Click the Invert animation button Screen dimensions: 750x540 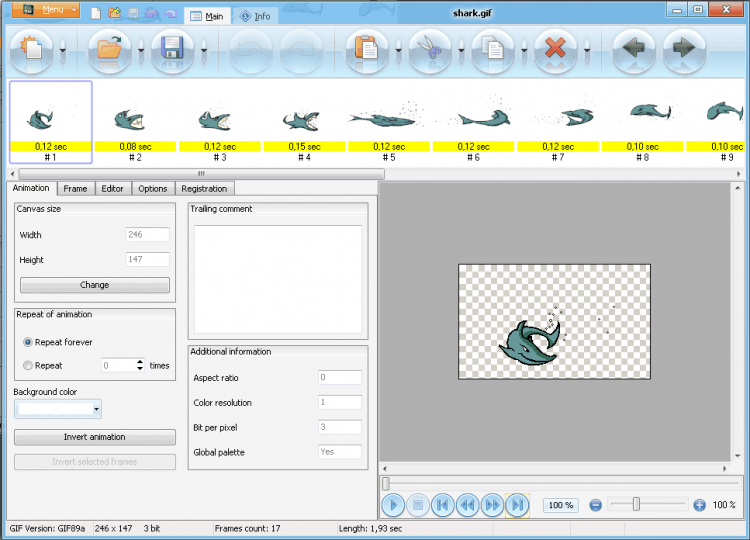click(95, 437)
